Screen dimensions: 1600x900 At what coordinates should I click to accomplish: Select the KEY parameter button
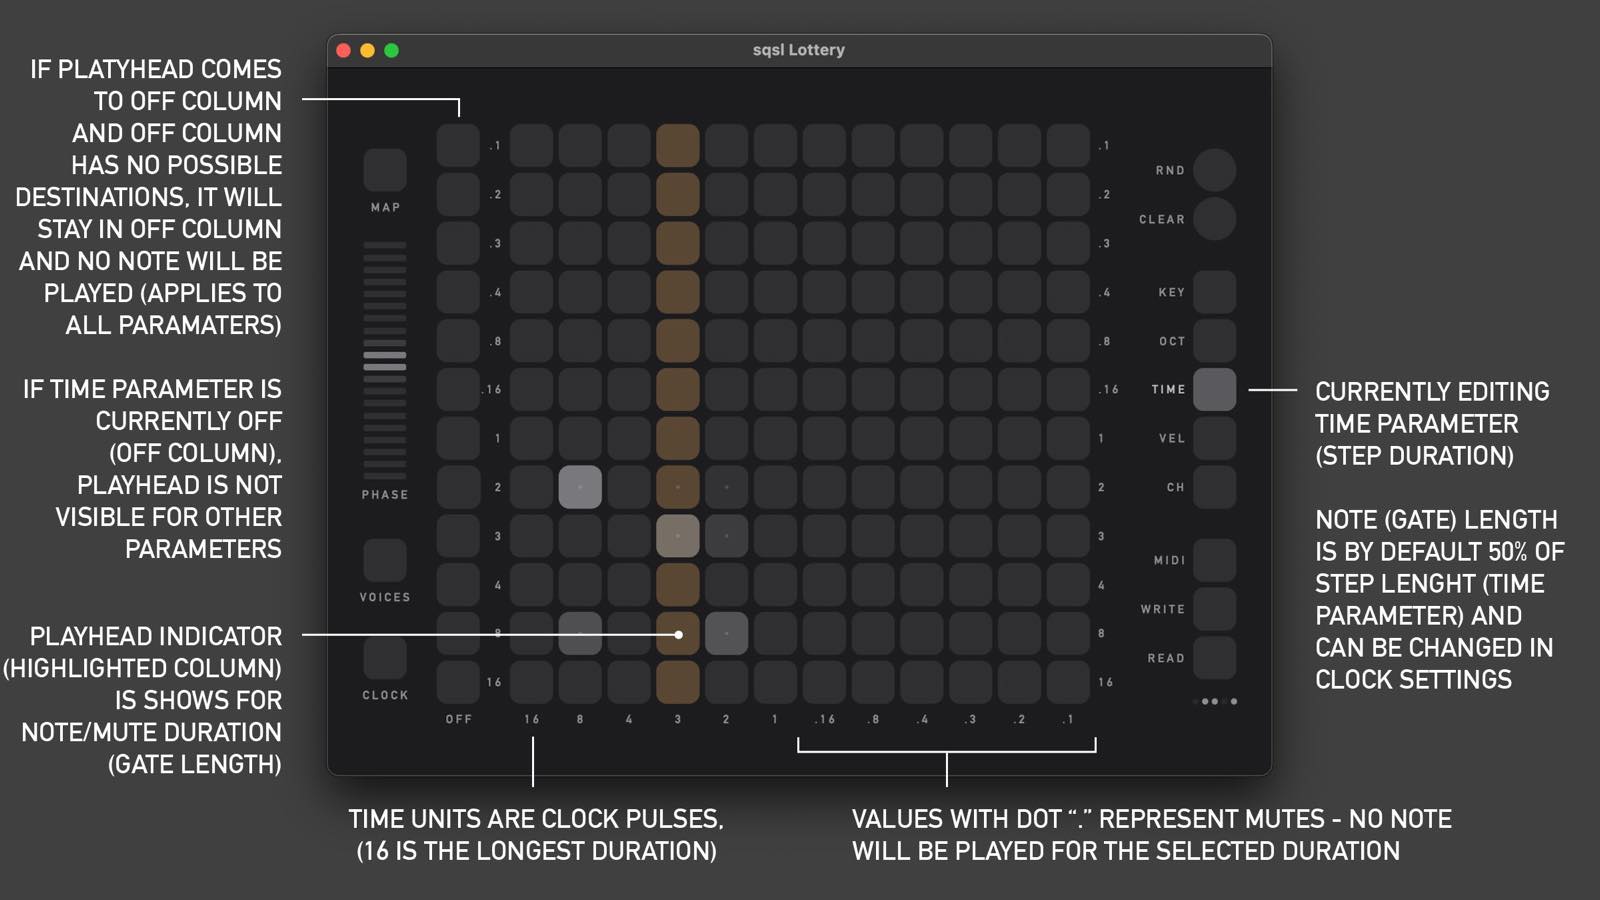pyautogui.click(x=1215, y=292)
